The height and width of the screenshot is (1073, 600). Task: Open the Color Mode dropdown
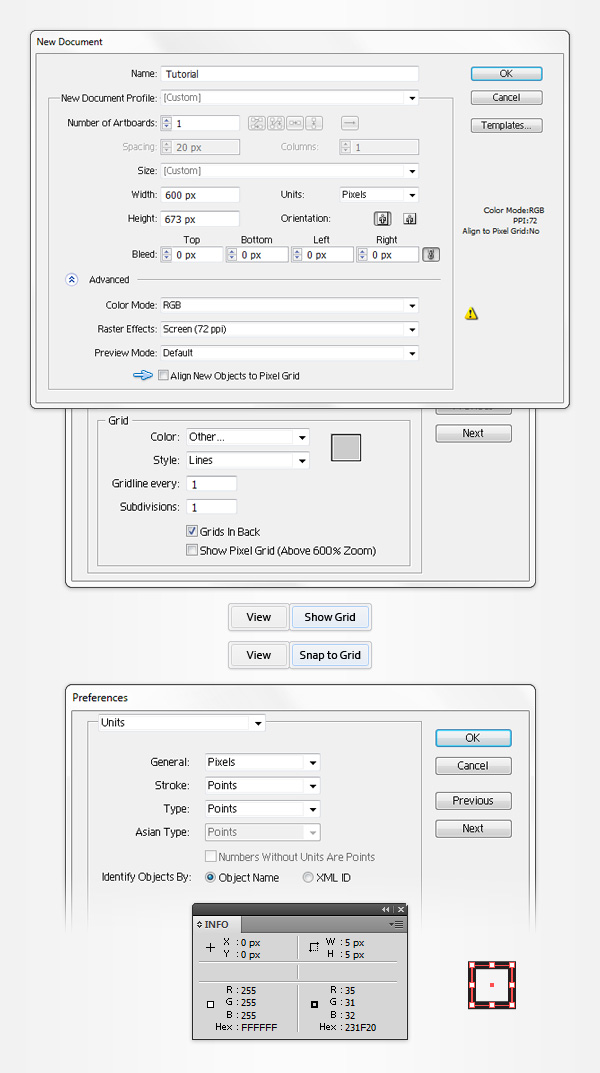(x=411, y=306)
